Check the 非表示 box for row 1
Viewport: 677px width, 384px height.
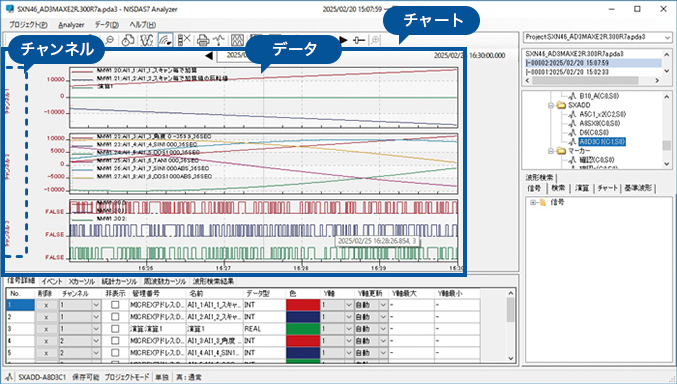[115, 305]
